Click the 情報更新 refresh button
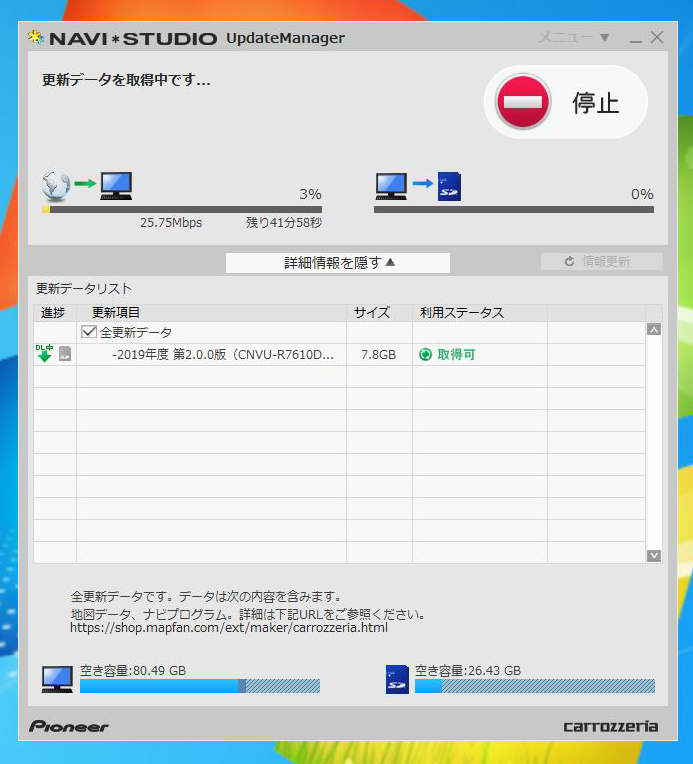 [x=601, y=261]
